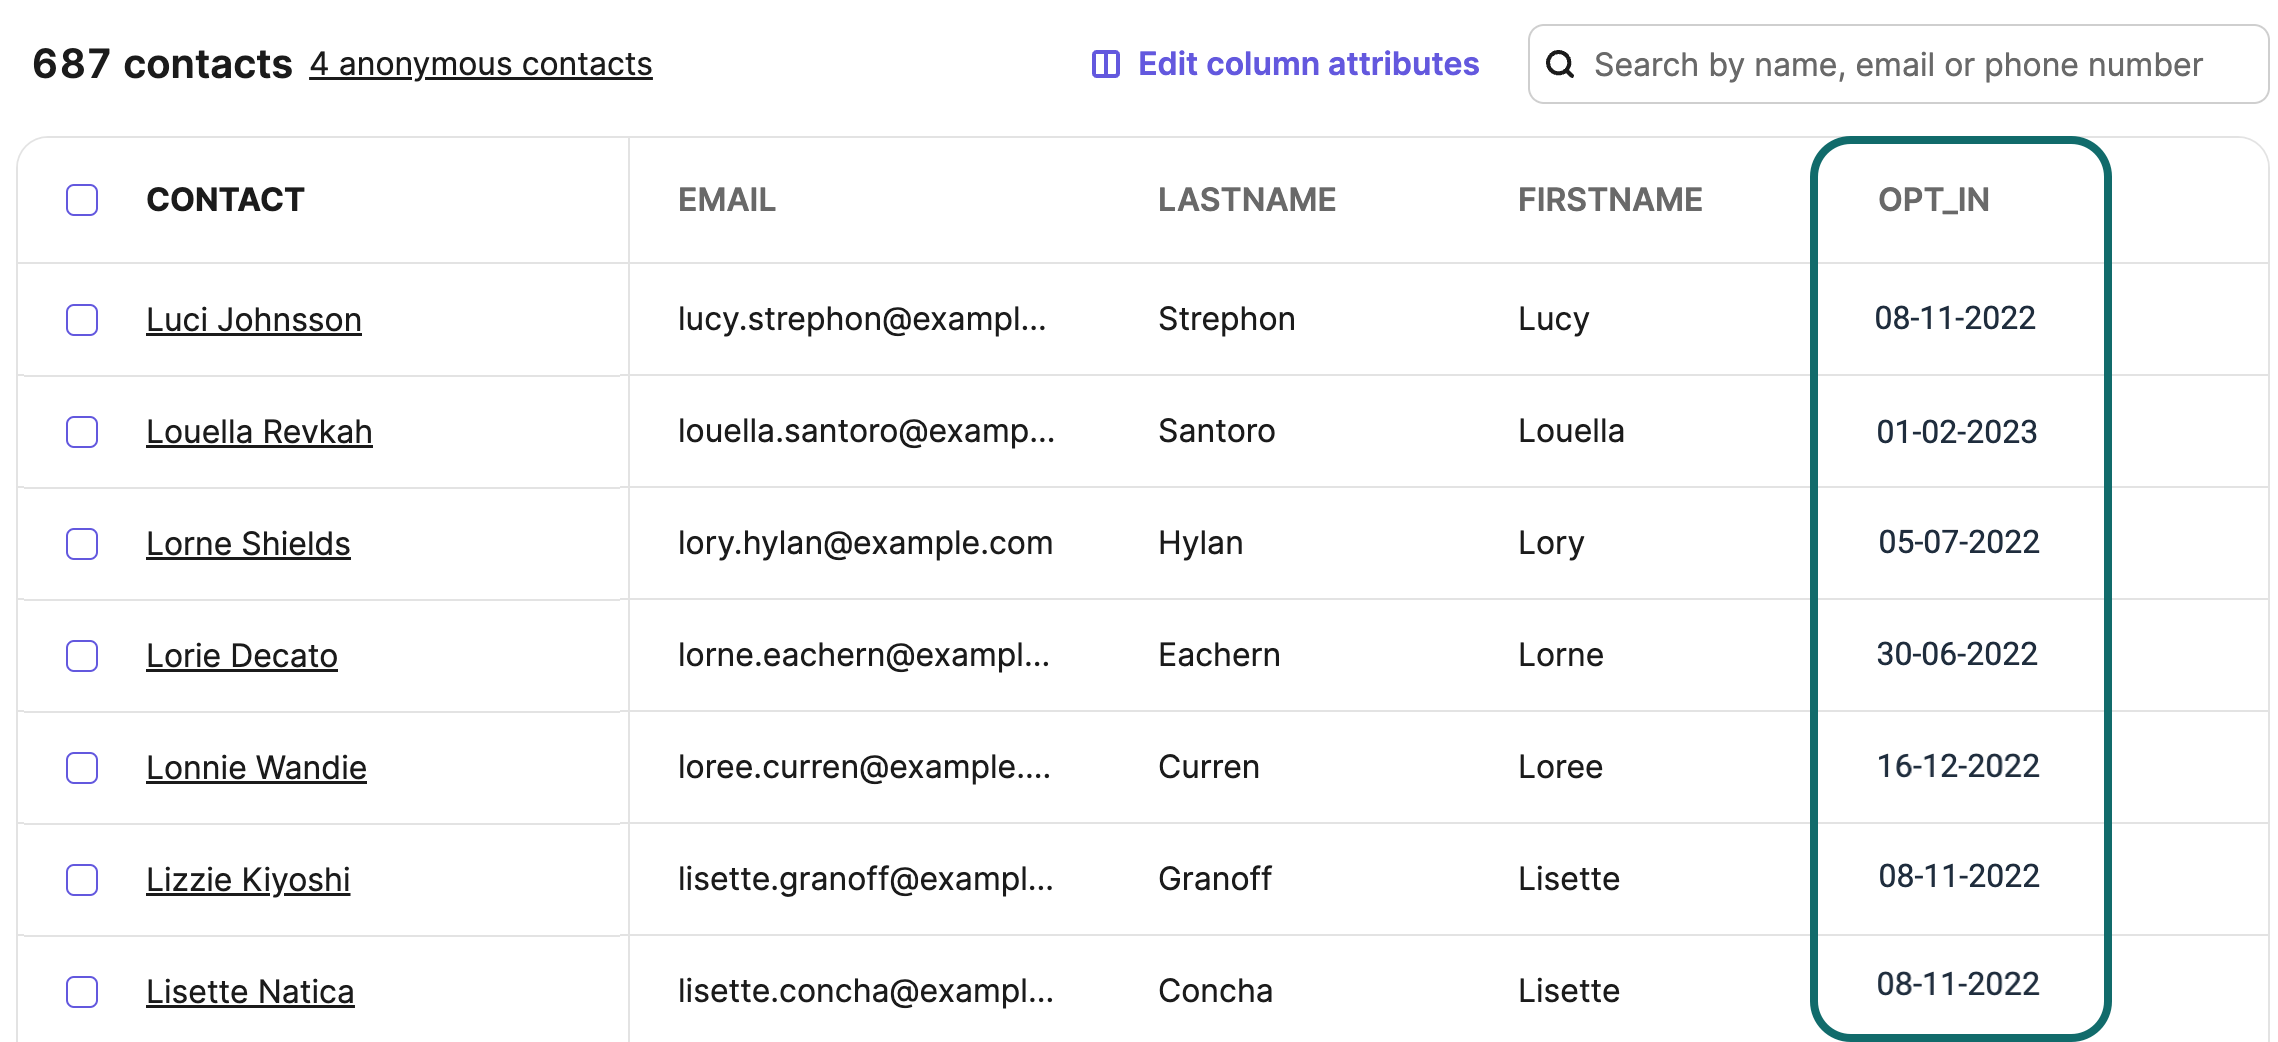Open the 4 anonymous contacts link
Viewport: 2278px width, 1042px height.
(x=480, y=64)
